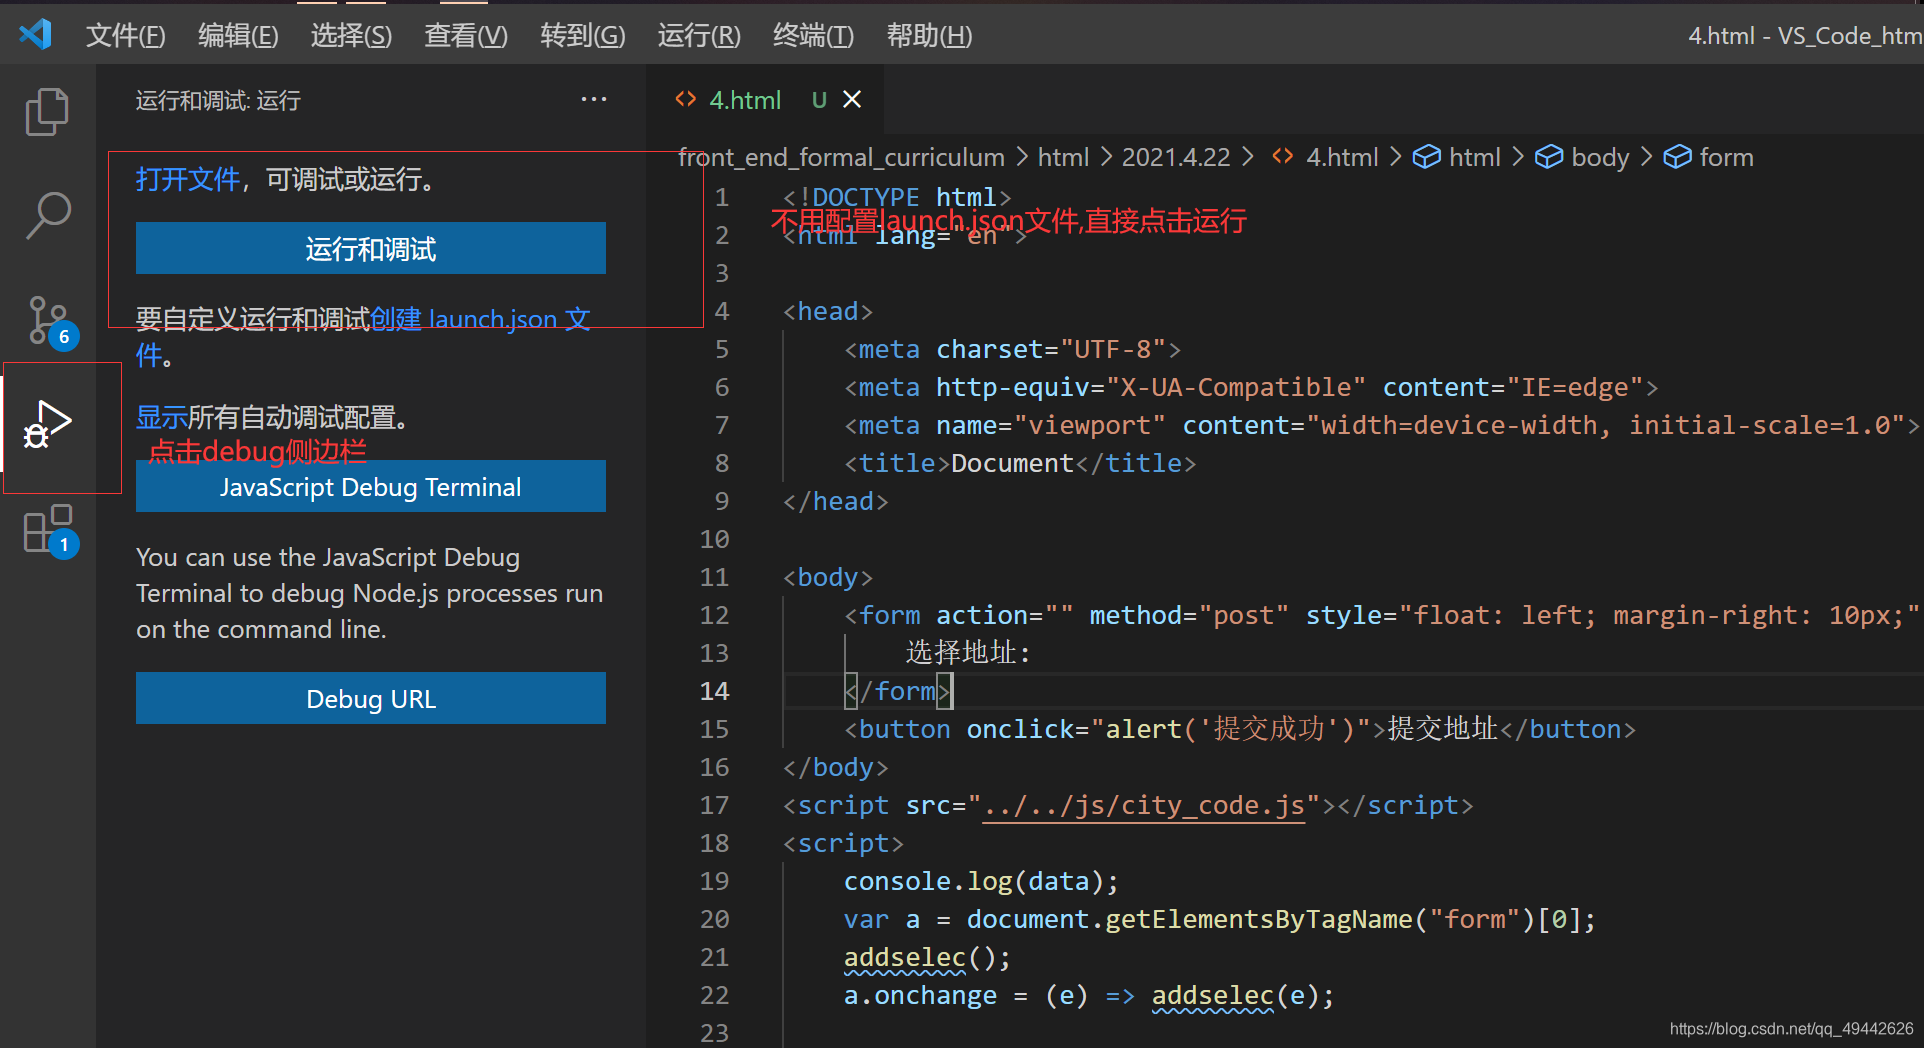Click the addselec() call on line 21
The image size is (1924, 1048).
point(927,957)
